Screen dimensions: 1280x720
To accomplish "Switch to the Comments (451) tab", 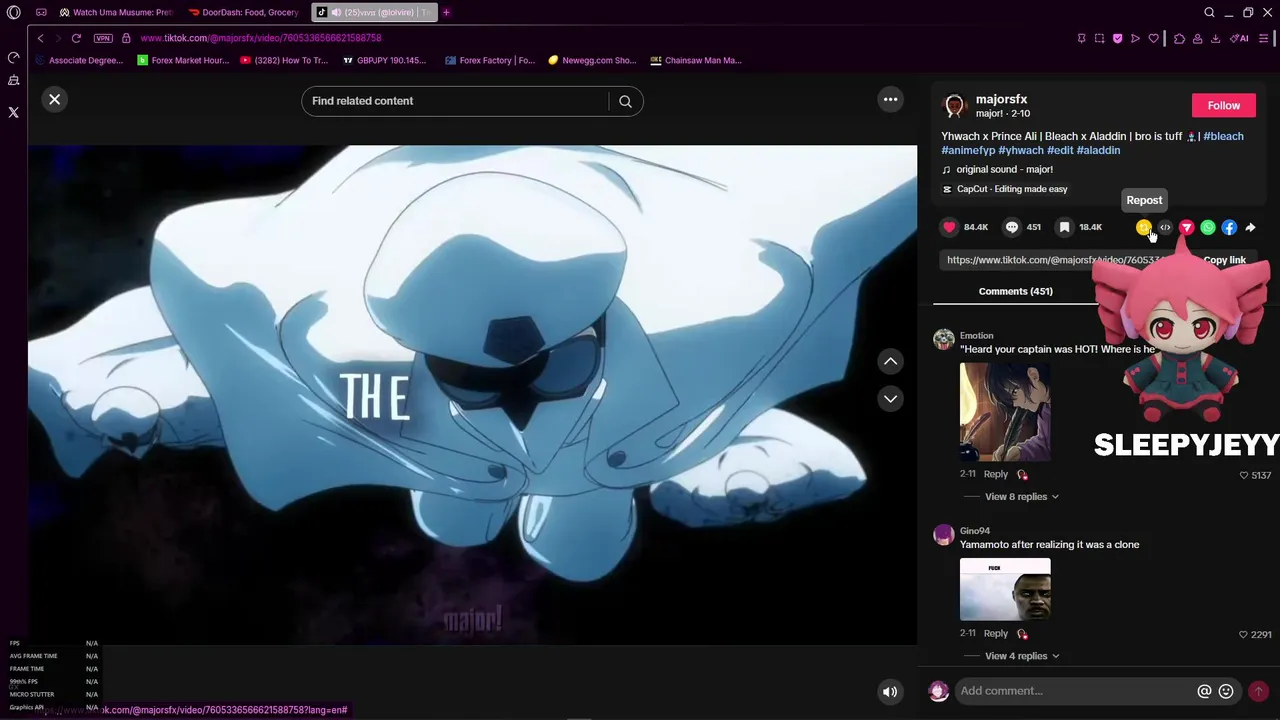I will pos(1015,291).
